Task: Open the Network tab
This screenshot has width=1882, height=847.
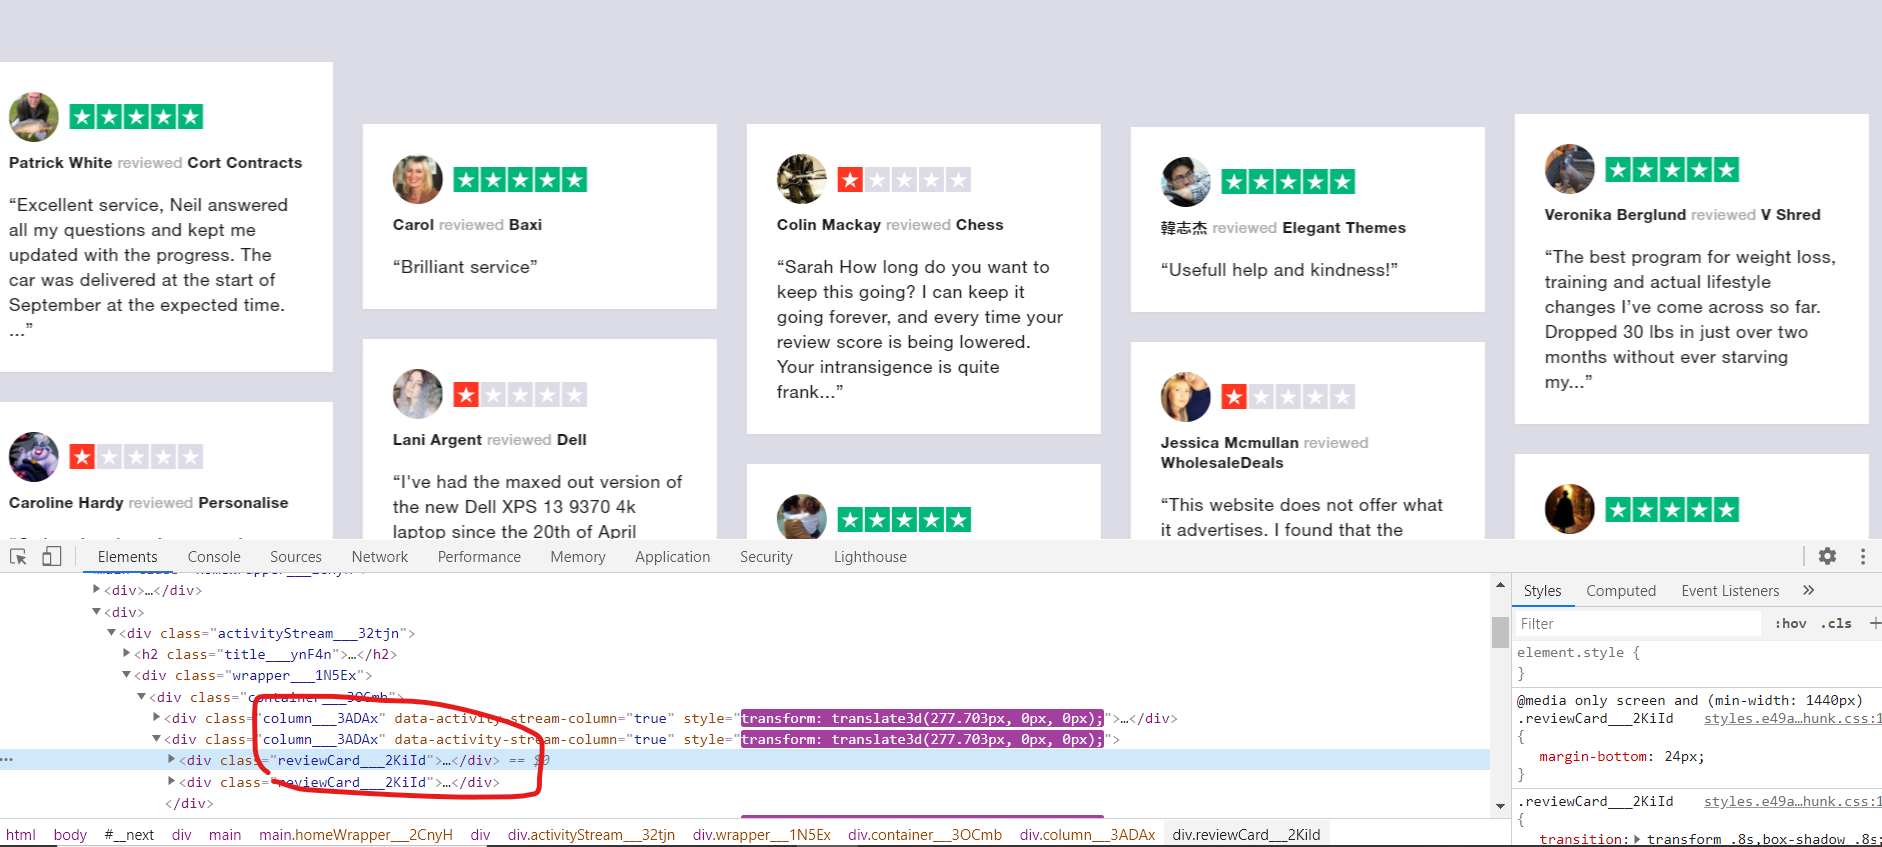Action: coord(380,557)
